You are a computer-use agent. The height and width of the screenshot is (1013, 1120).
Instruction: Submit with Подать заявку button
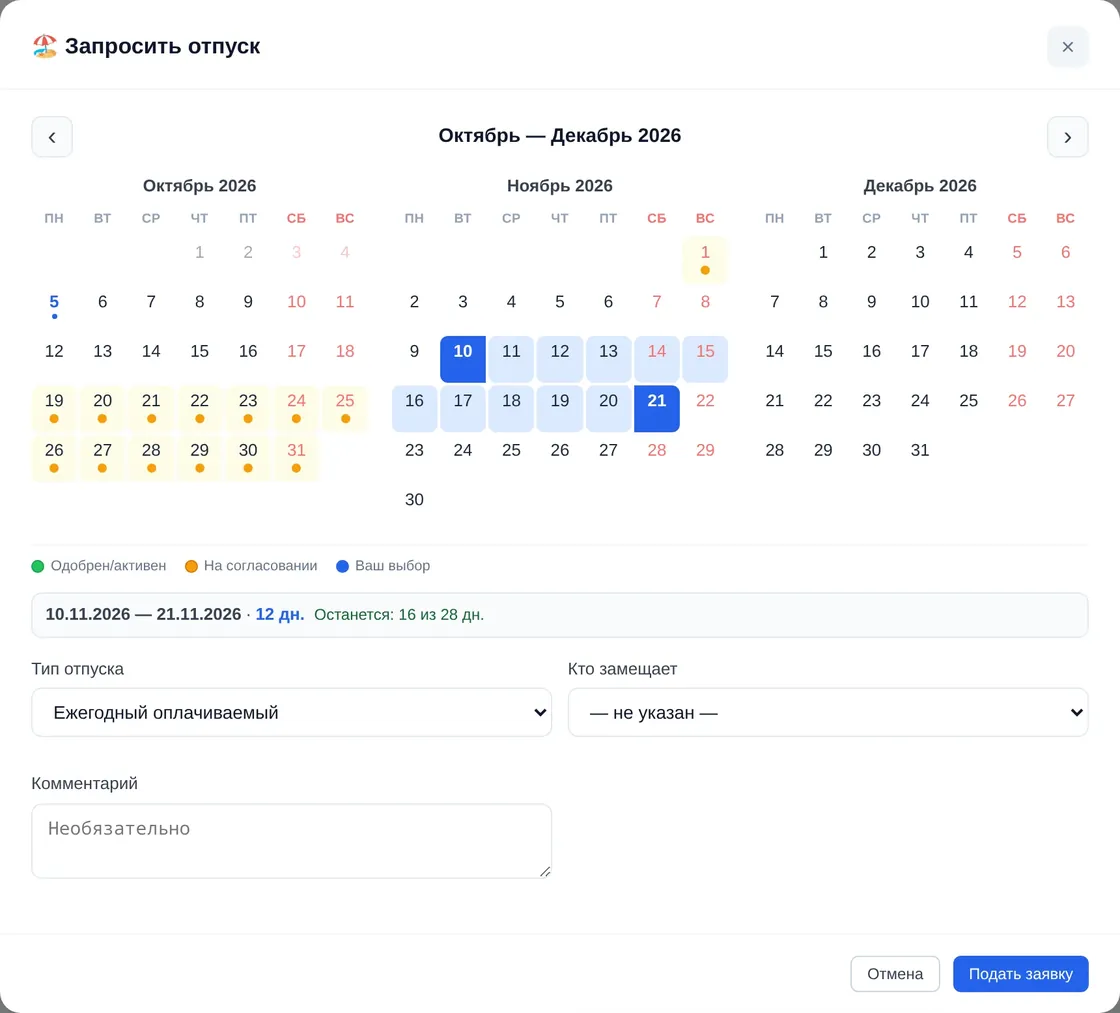pyautogui.click(x=1020, y=974)
